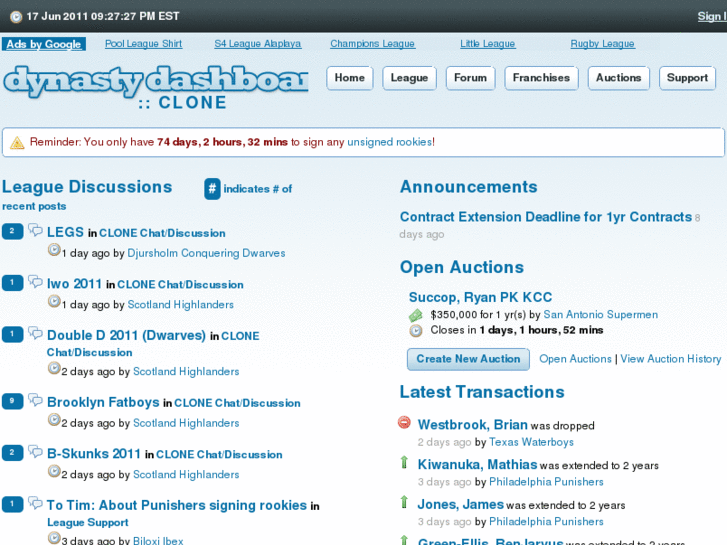Click the green up arrow beside Jones, James
The width and height of the screenshot is (727, 545).
pos(404,502)
